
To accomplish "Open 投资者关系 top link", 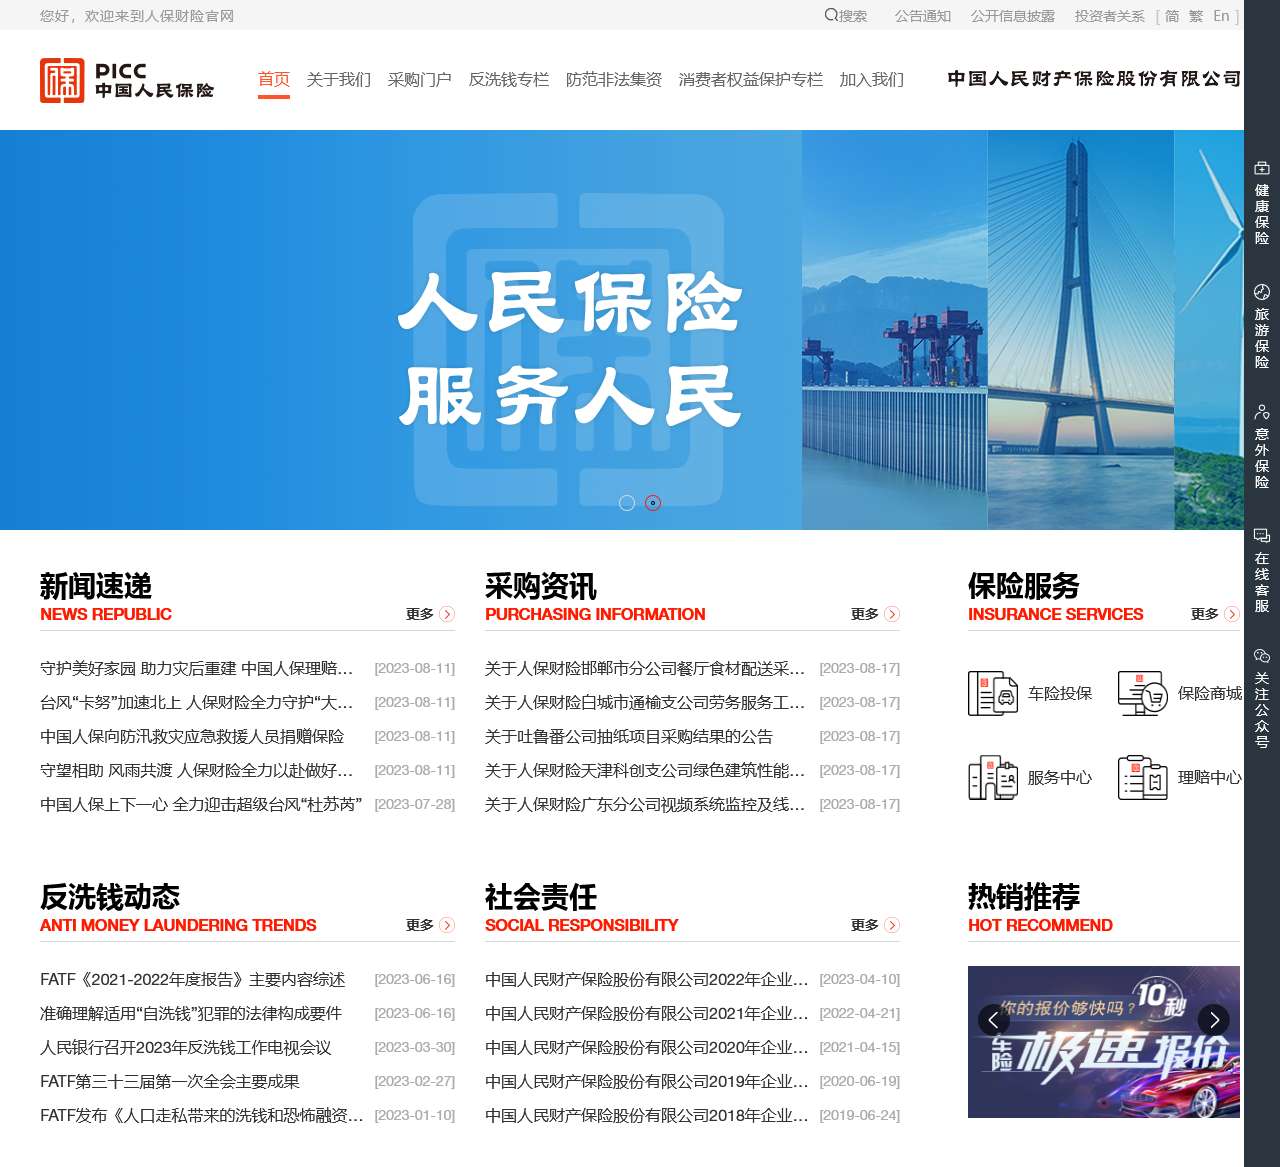I will click(x=1110, y=16).
